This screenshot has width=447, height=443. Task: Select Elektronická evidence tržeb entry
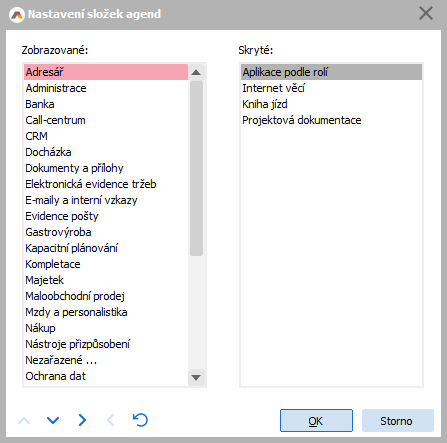[x=106, y=184]
